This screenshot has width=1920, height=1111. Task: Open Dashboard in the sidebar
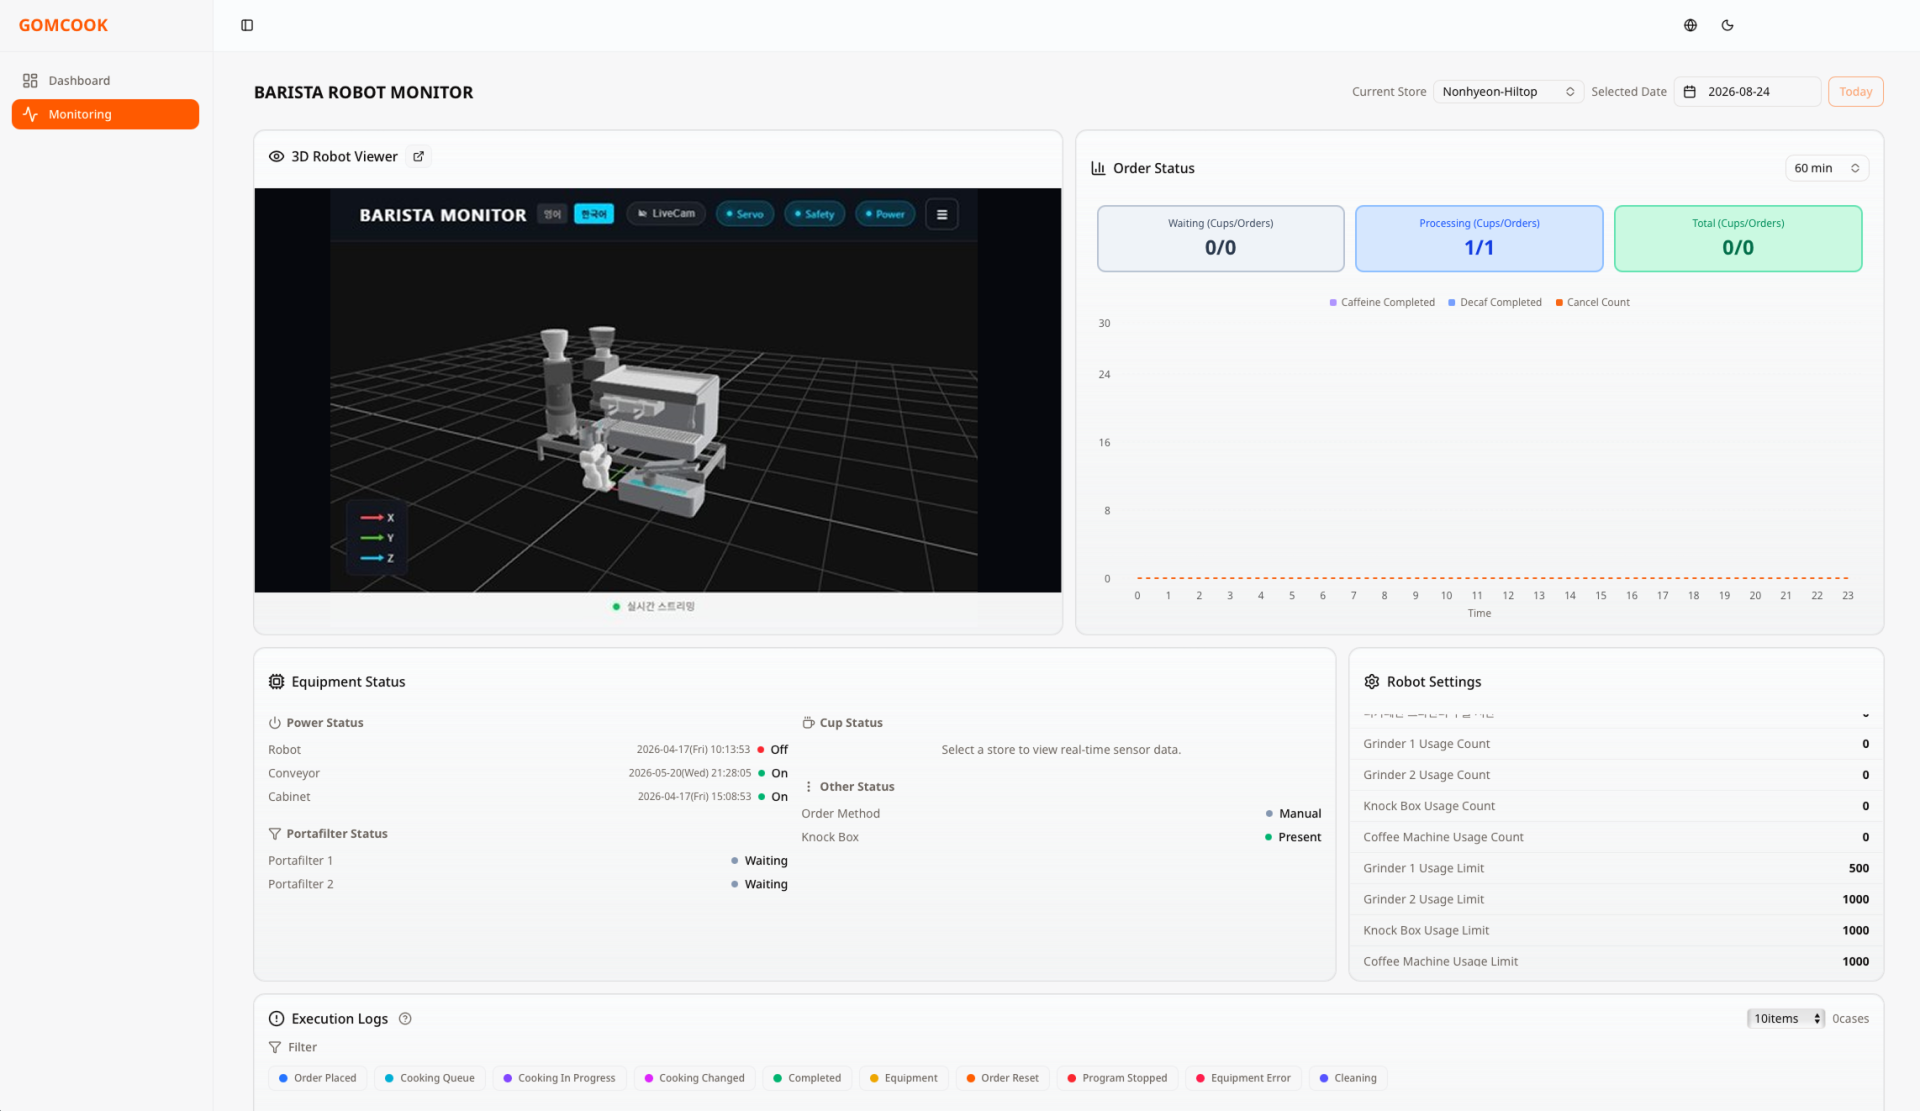click(x=105, y=80)
